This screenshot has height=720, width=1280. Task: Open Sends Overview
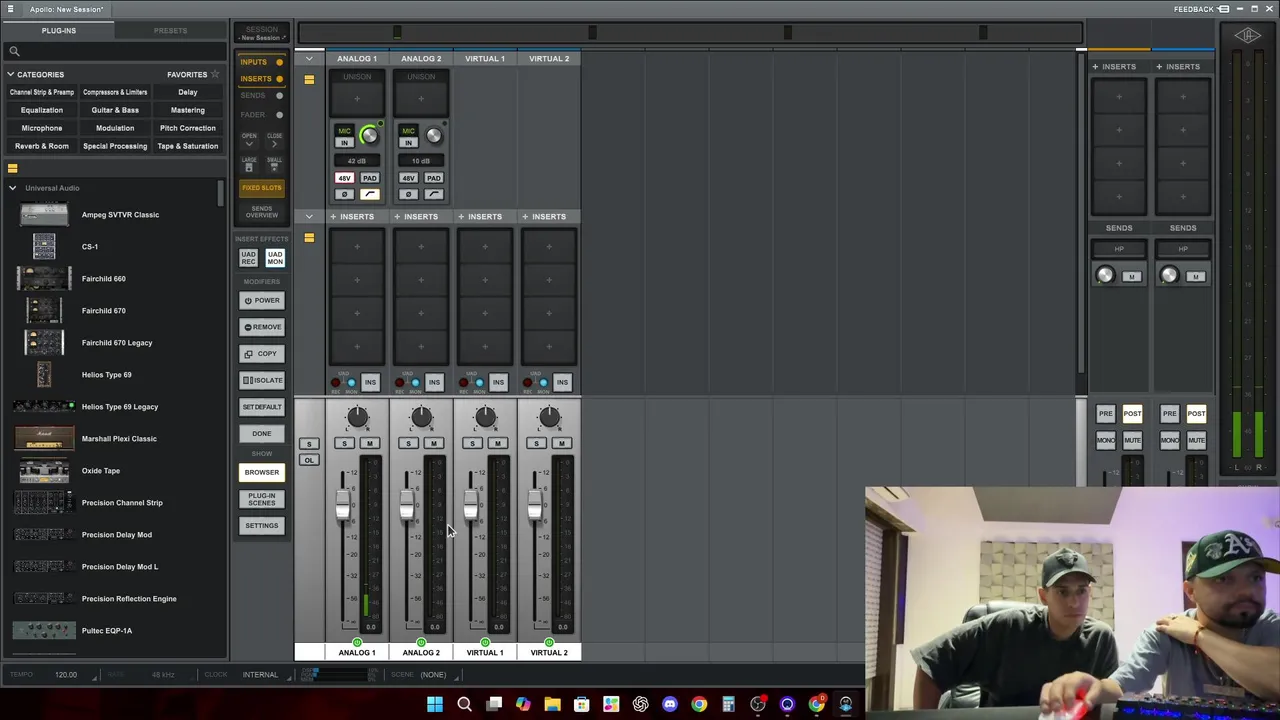262,212
